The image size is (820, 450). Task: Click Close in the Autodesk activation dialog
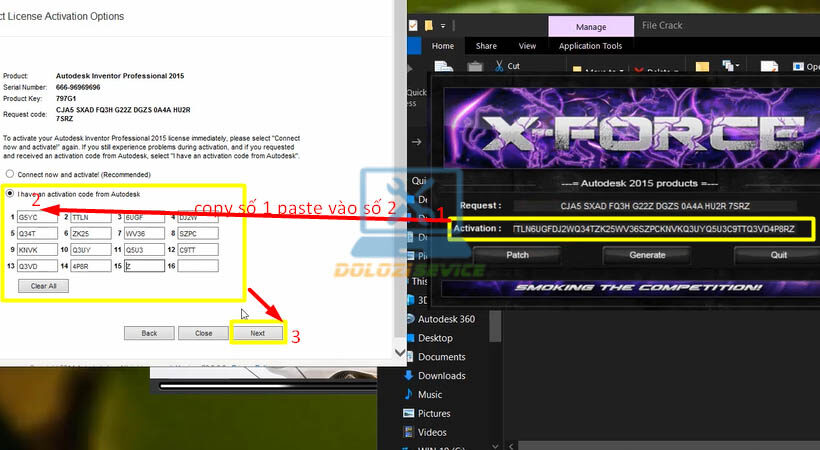[203, 333]
